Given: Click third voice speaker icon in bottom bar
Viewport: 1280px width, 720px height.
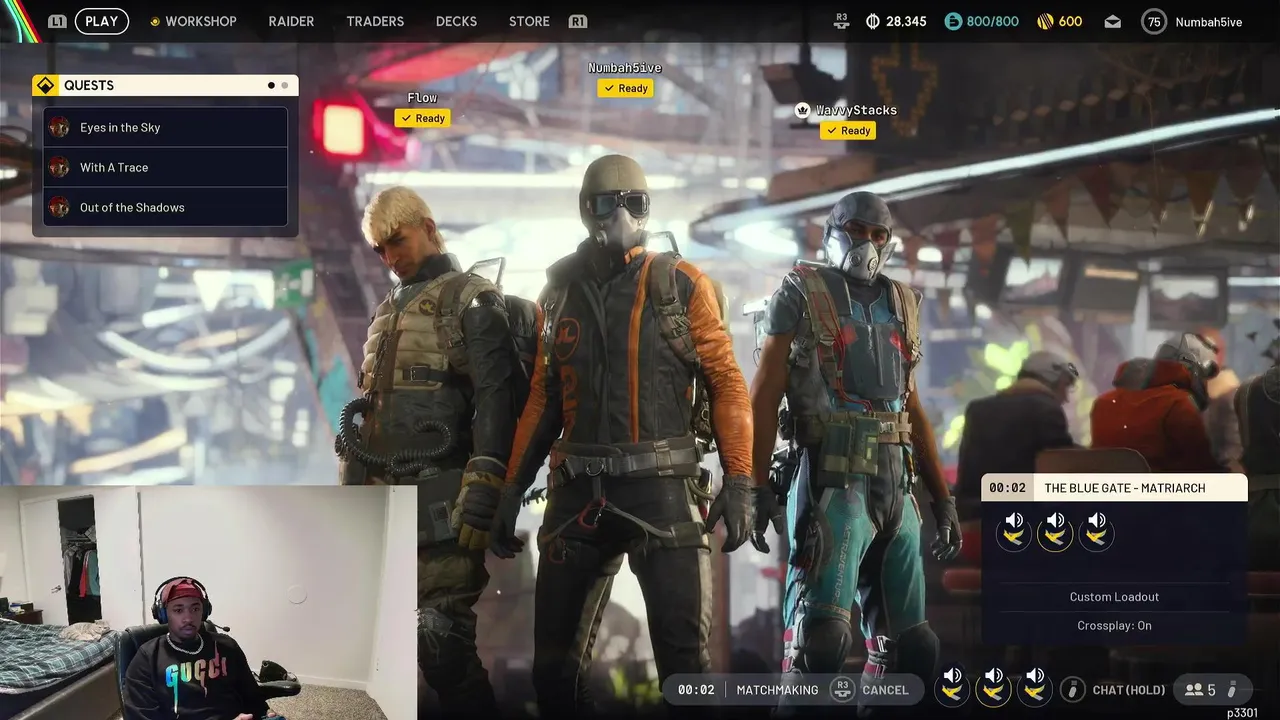Looking at the screenshot, I should [1035, 687].
